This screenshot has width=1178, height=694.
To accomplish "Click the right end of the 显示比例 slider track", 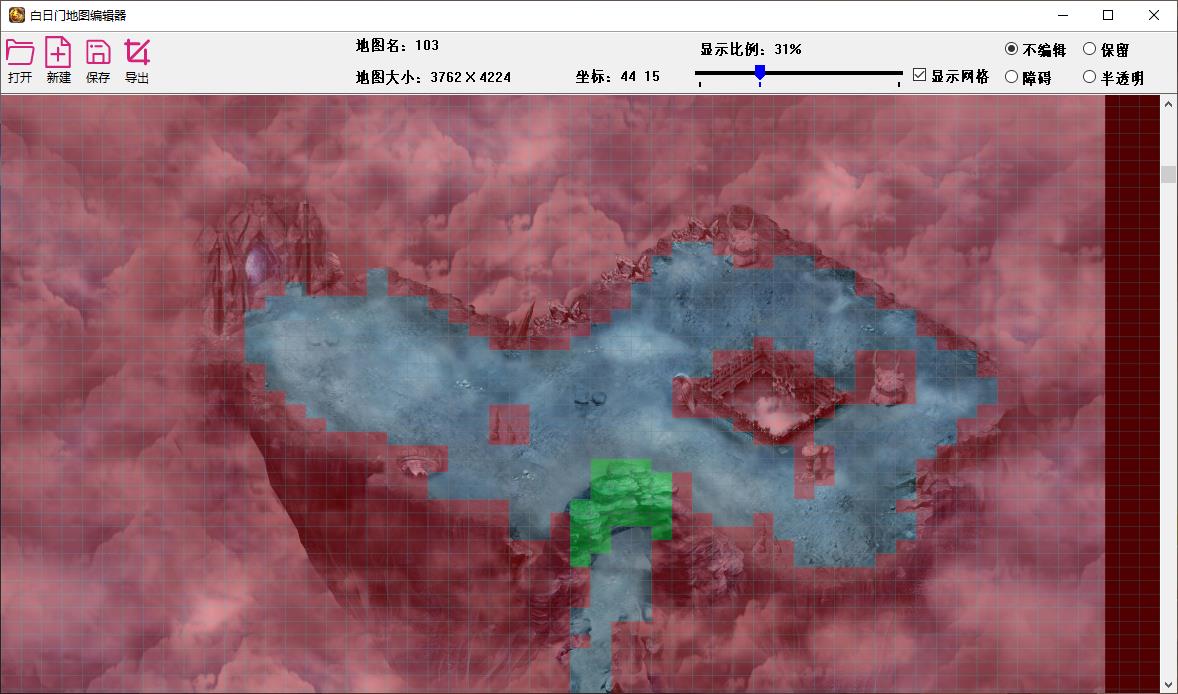I will [899, 73].
